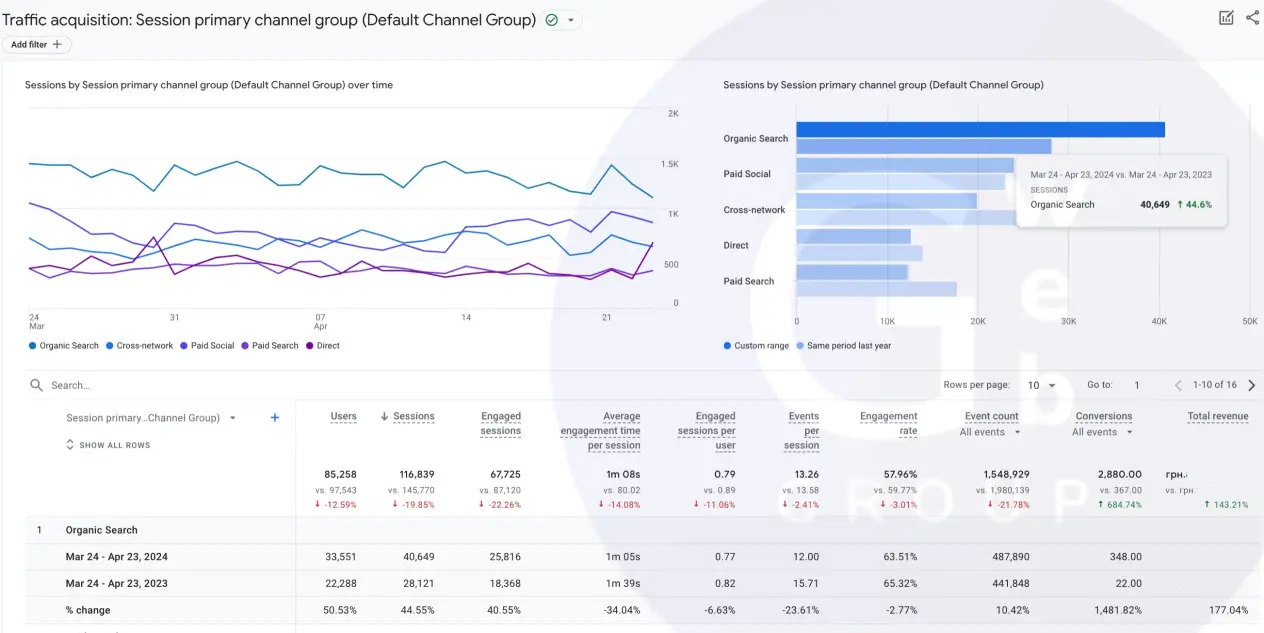
Task: Toggle Paid Social series in line chart legend
Action: coord(207,346)
